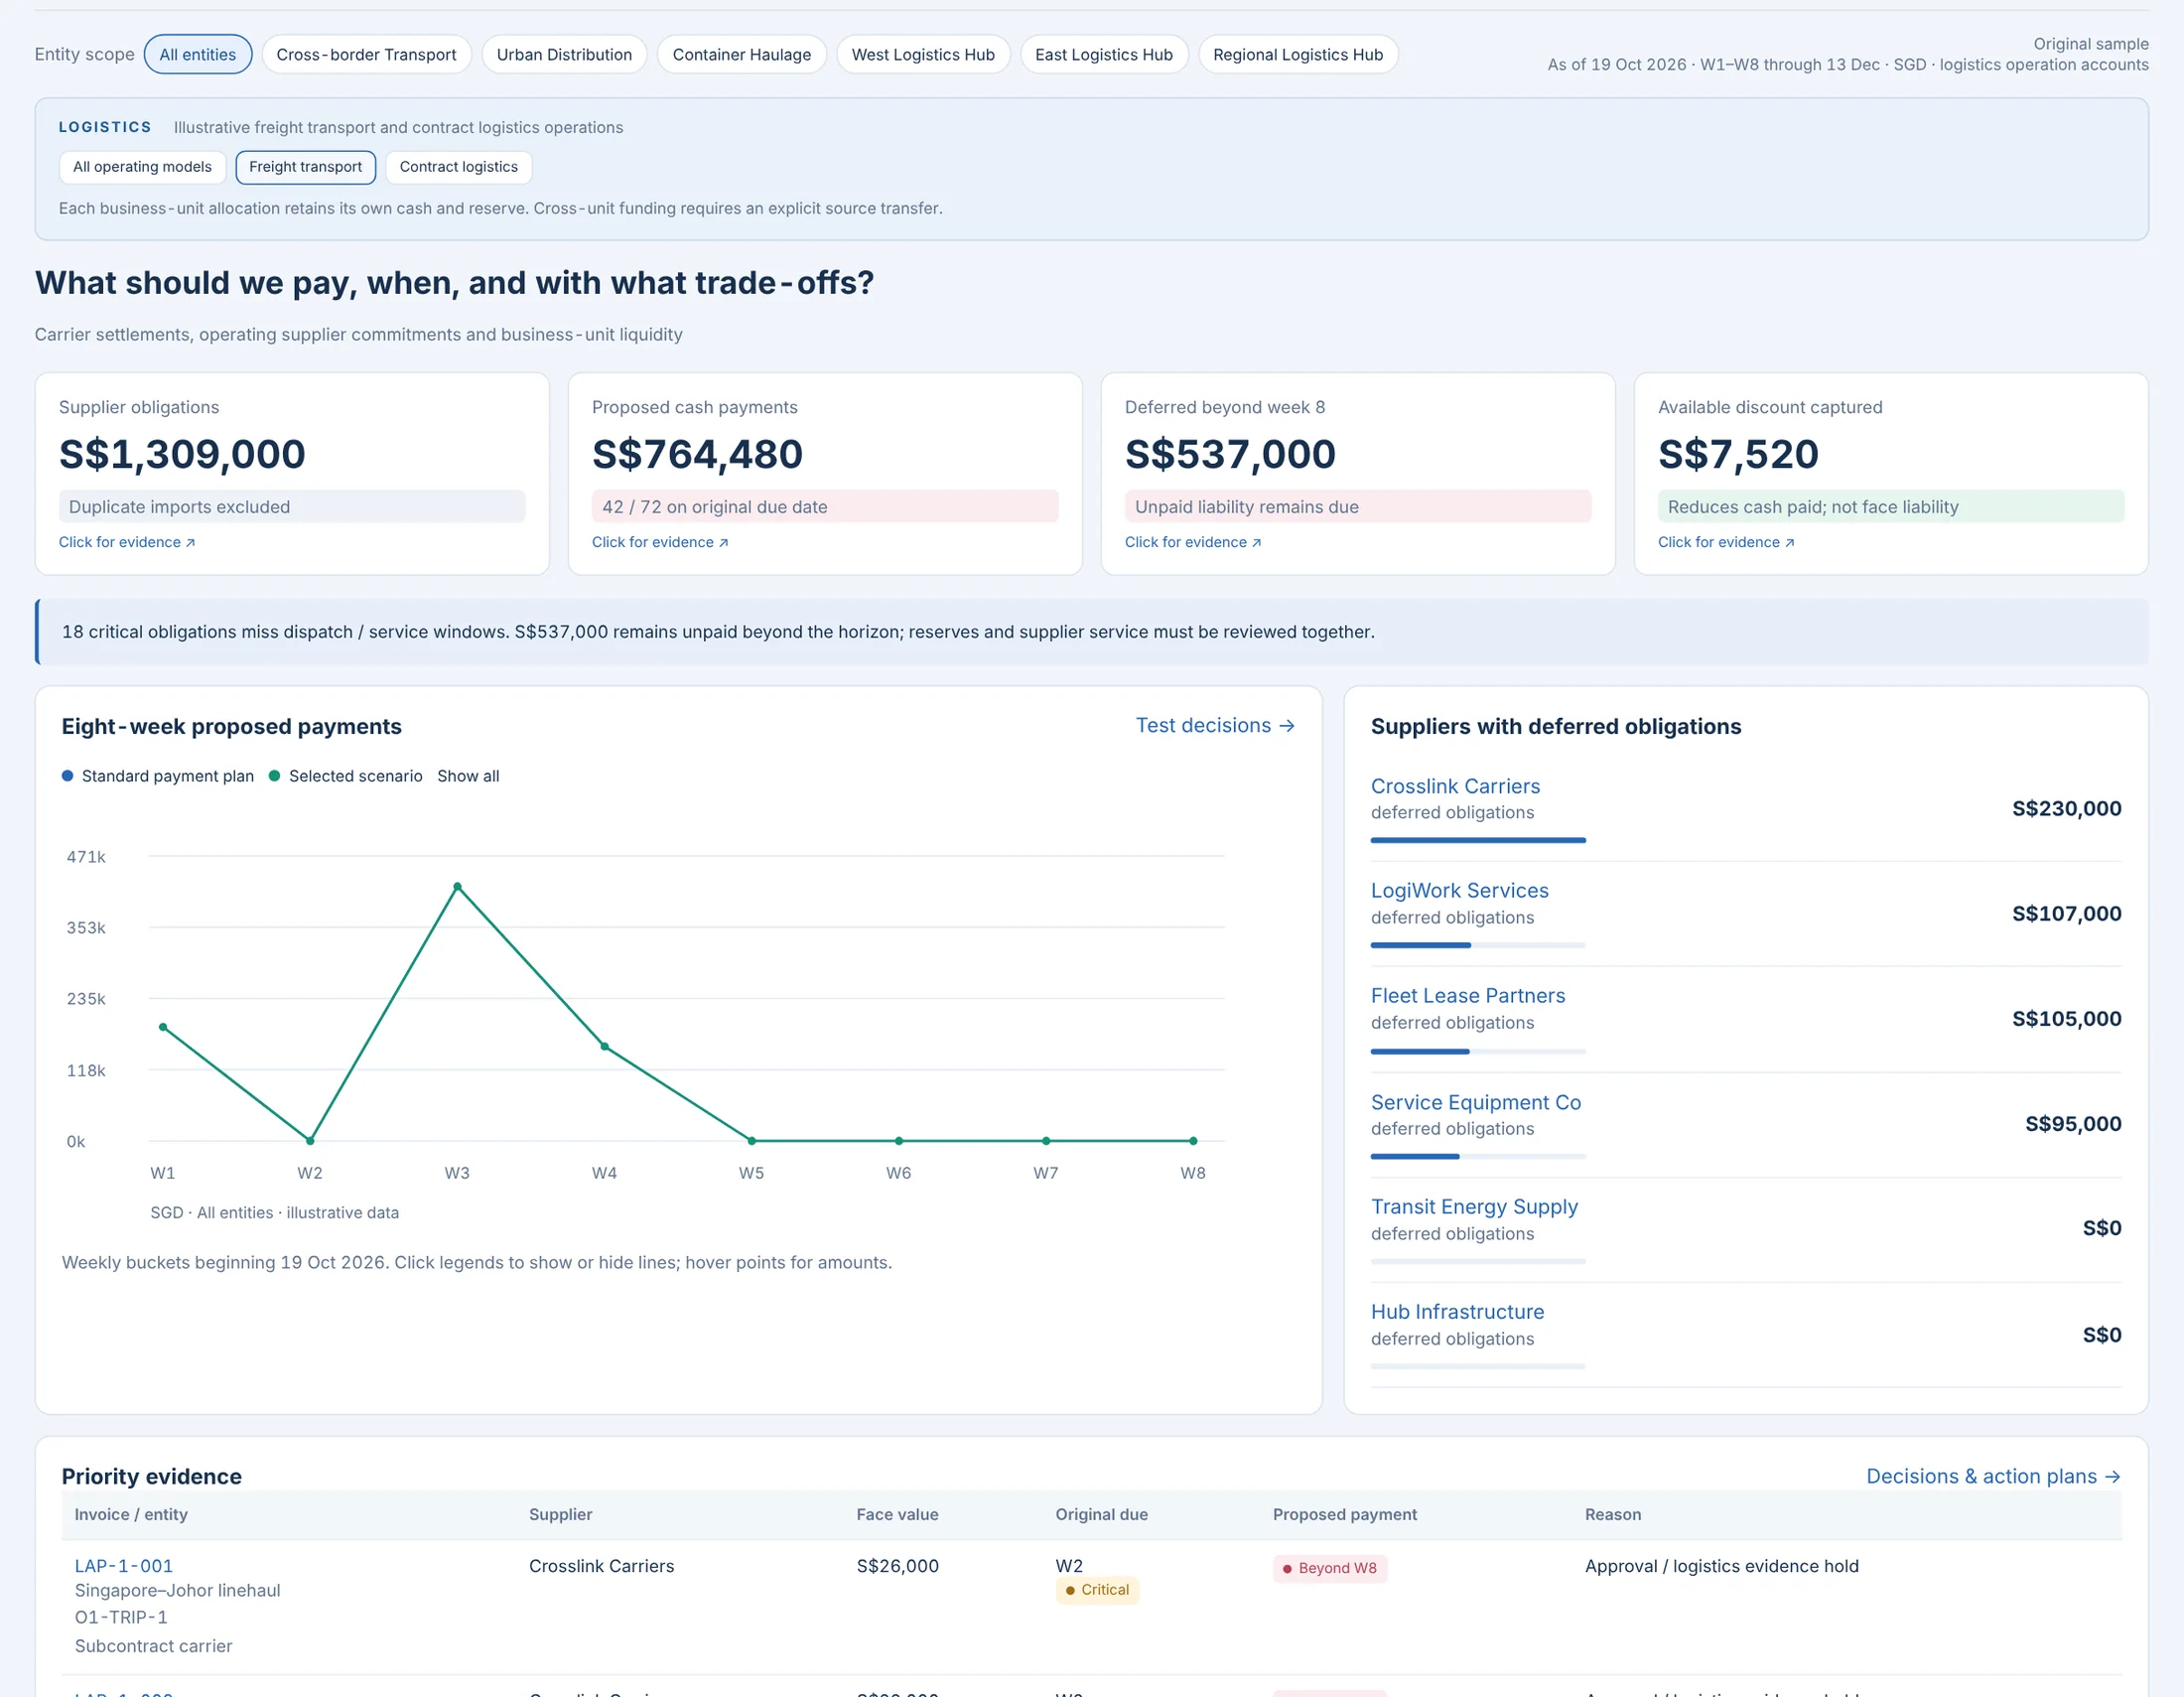Click the S$26,000 face value cell
Screen dimensions: 2184x1697
[x=897, y=1566]
